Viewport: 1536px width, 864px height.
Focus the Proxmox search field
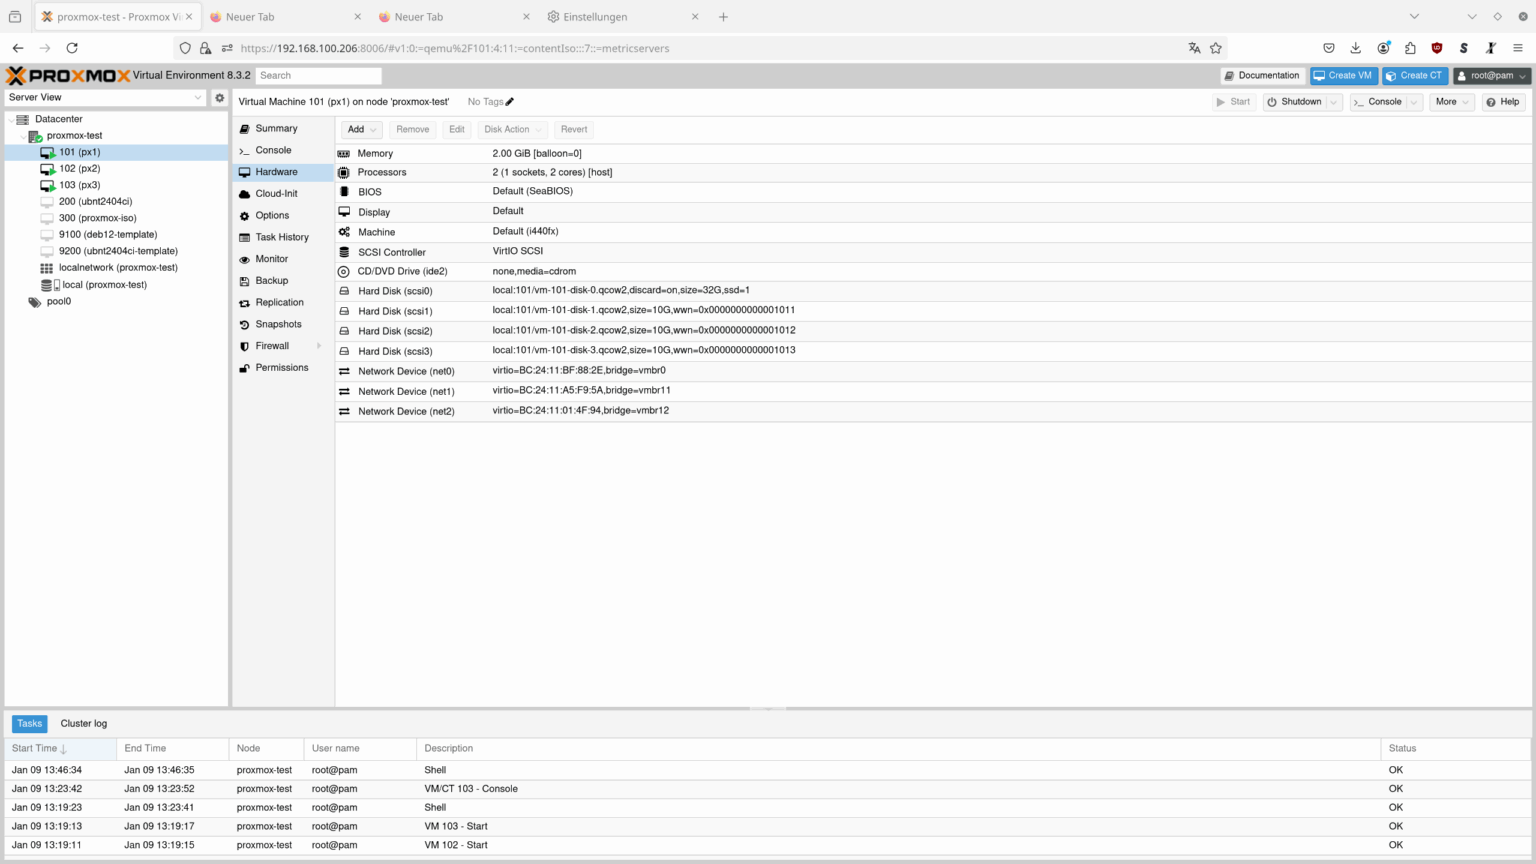pyautogui.click(x=318, y=76)
